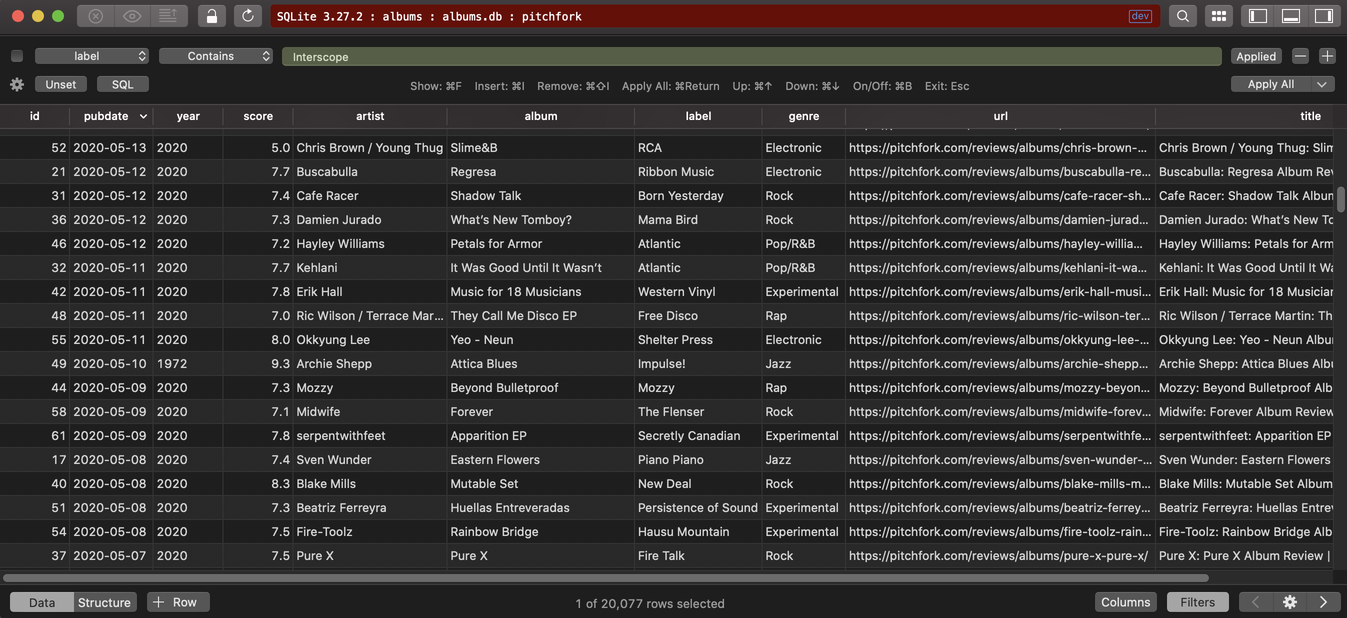Open the label column dropdown
Screen dimensions: 1347x618
(x=92, y=56)
